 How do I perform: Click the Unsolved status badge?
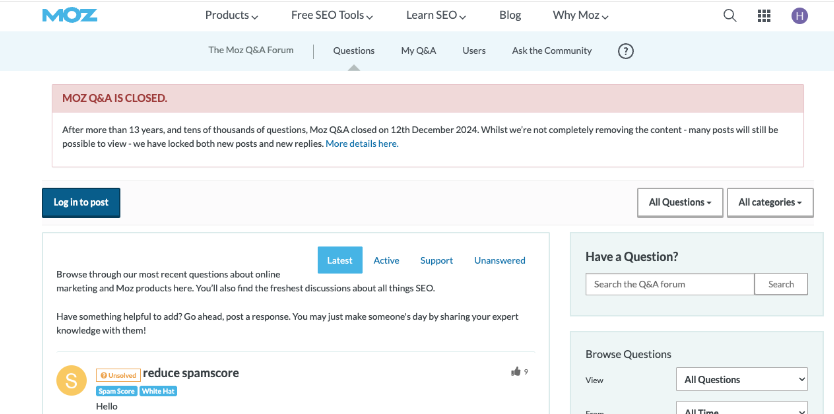pos(118,375)
